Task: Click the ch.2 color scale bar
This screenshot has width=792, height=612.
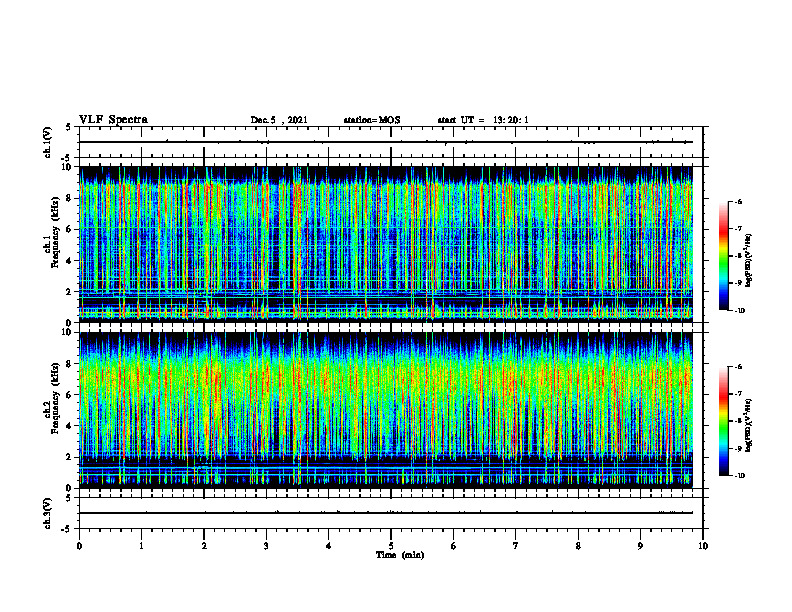Action: point(723,421)
